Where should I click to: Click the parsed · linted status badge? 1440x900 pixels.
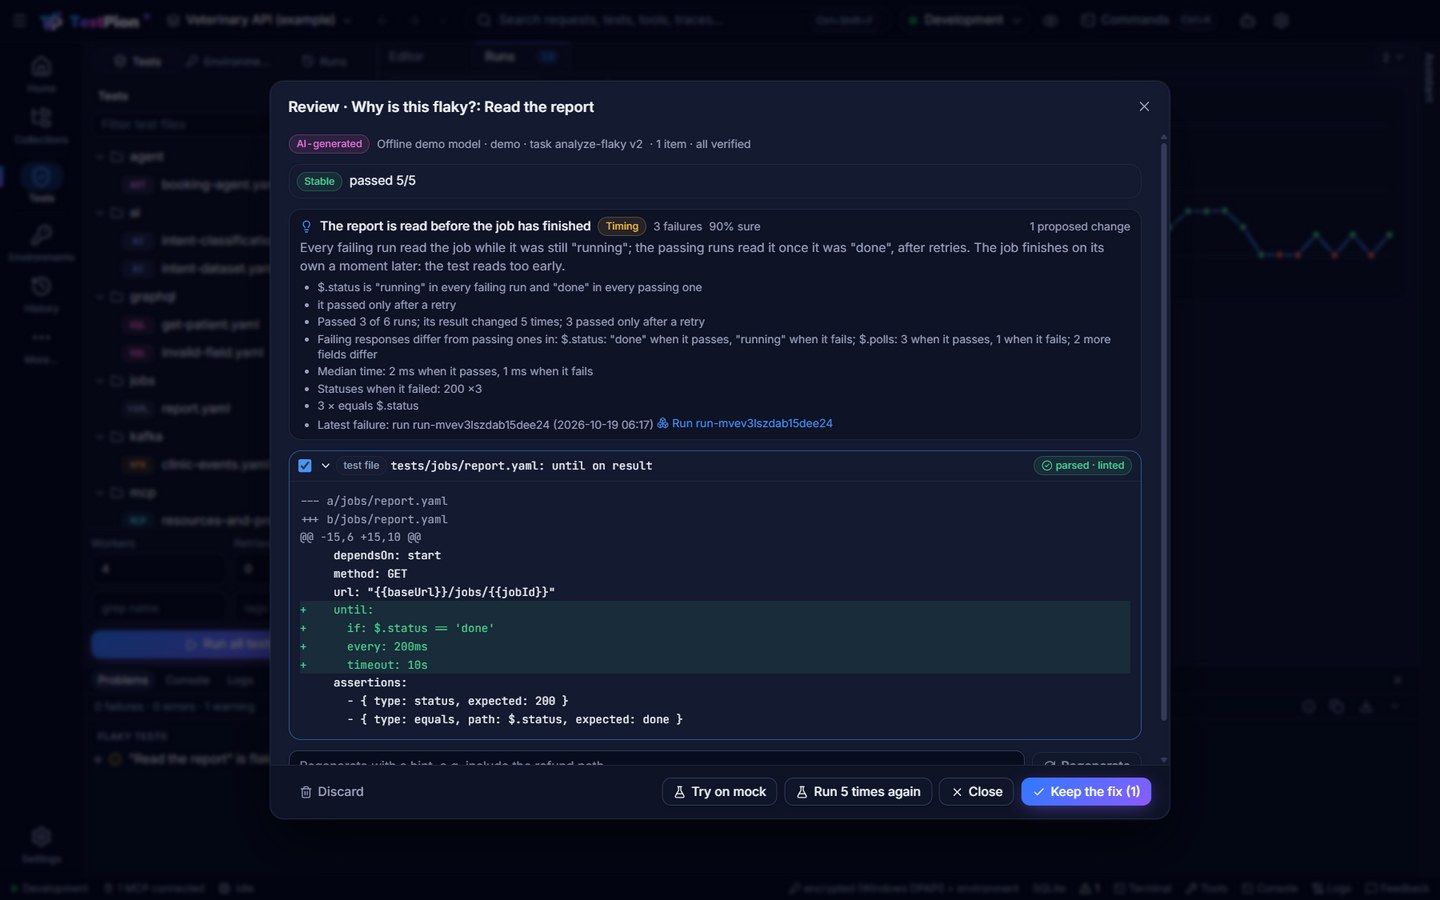[1082, 466]
